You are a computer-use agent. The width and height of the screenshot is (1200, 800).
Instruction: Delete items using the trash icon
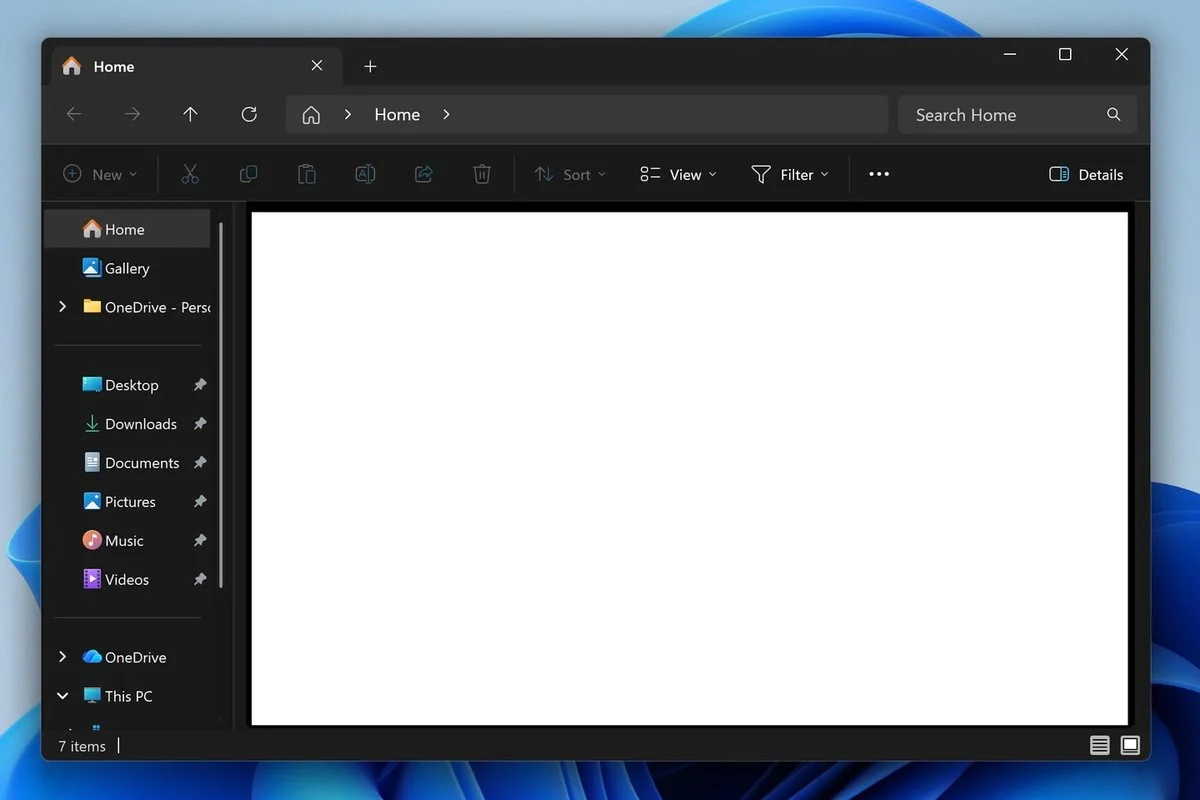pyautogui.click(x=481, y=174)
